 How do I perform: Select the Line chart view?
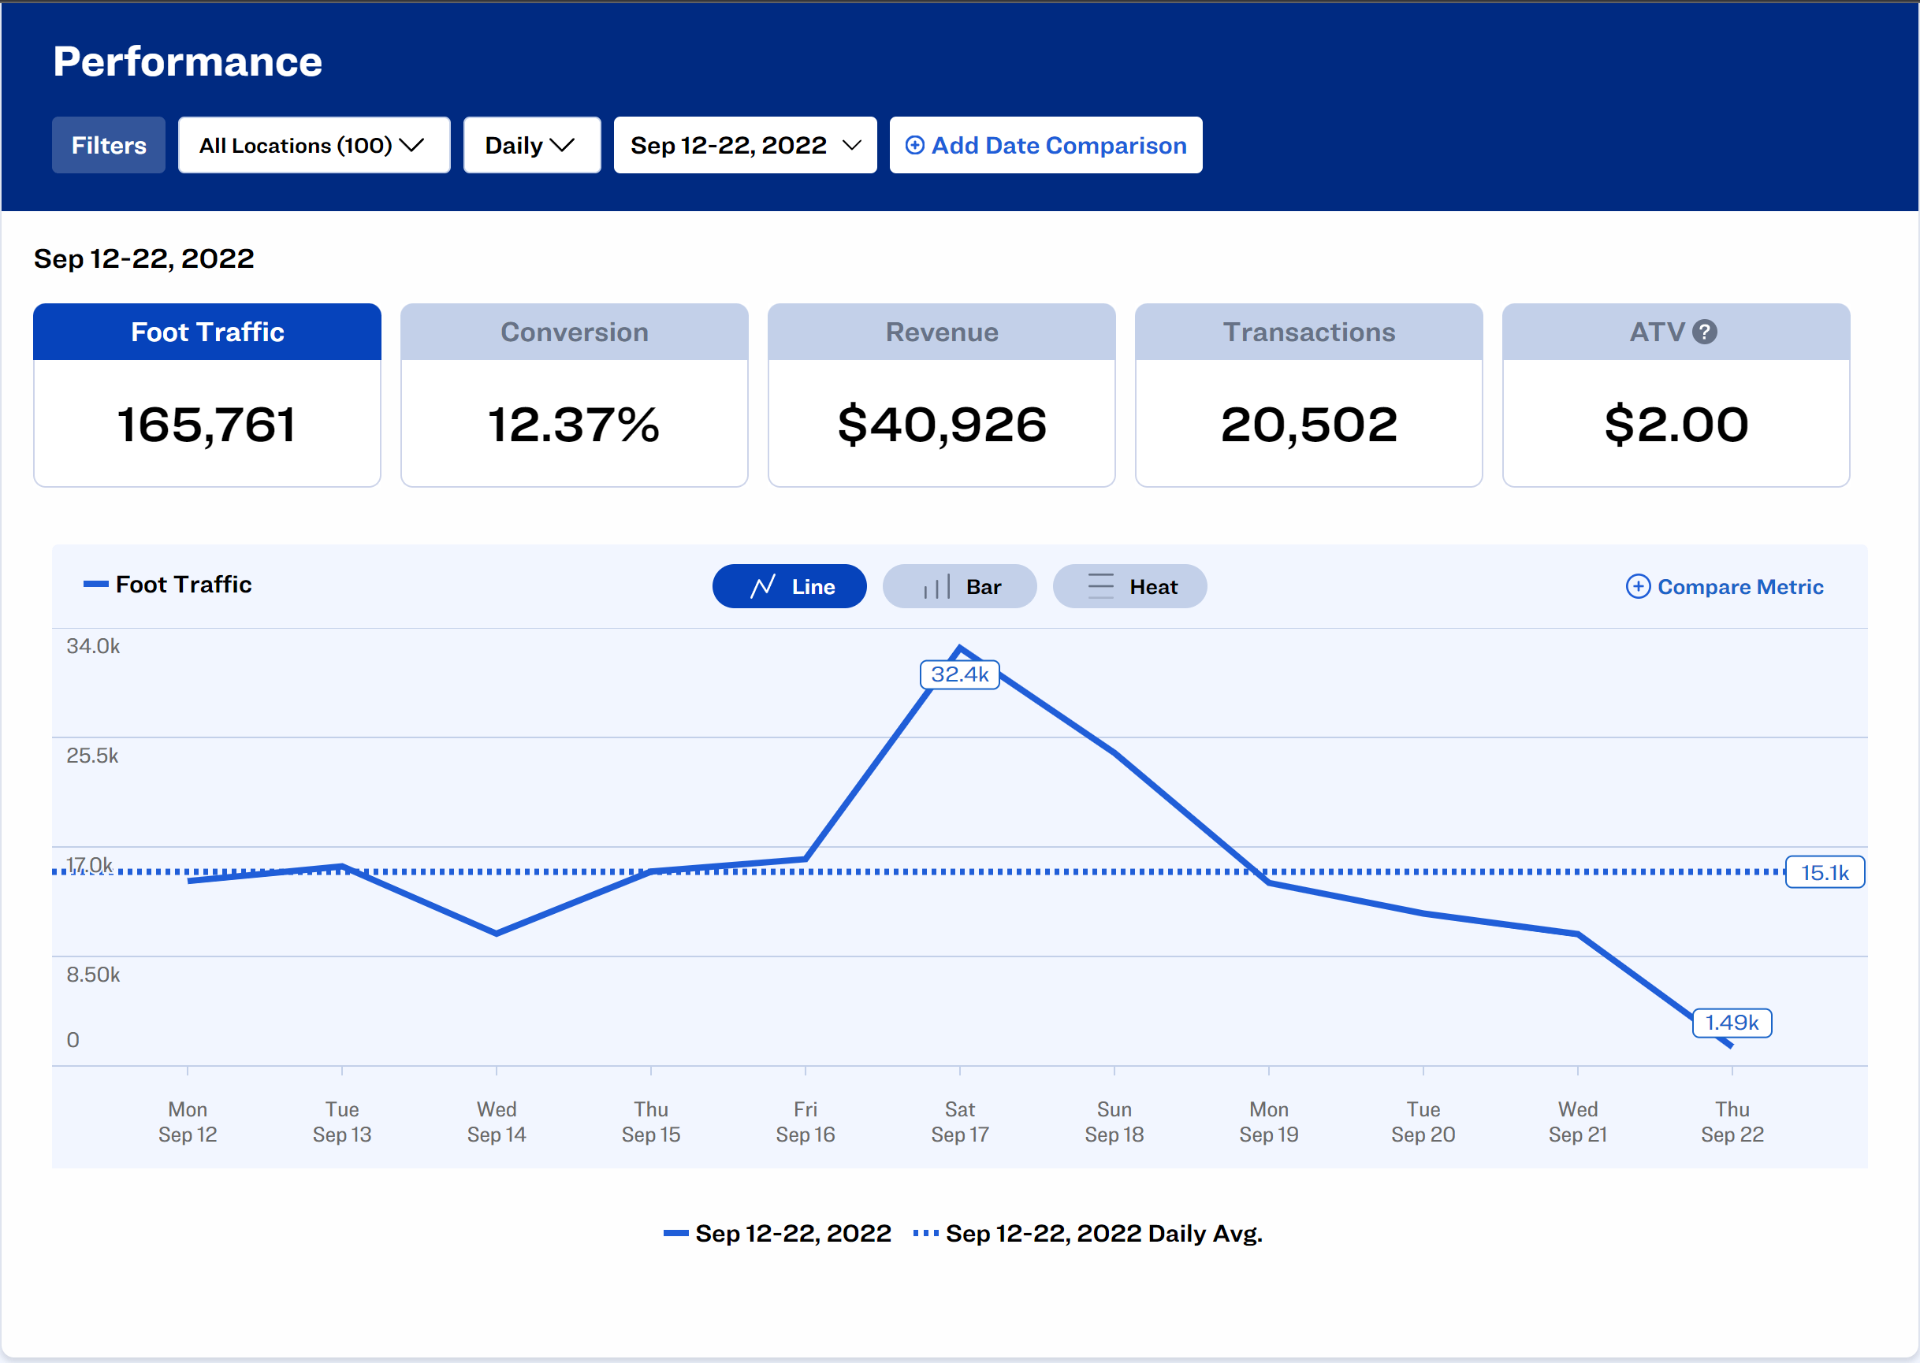(789, 587)
